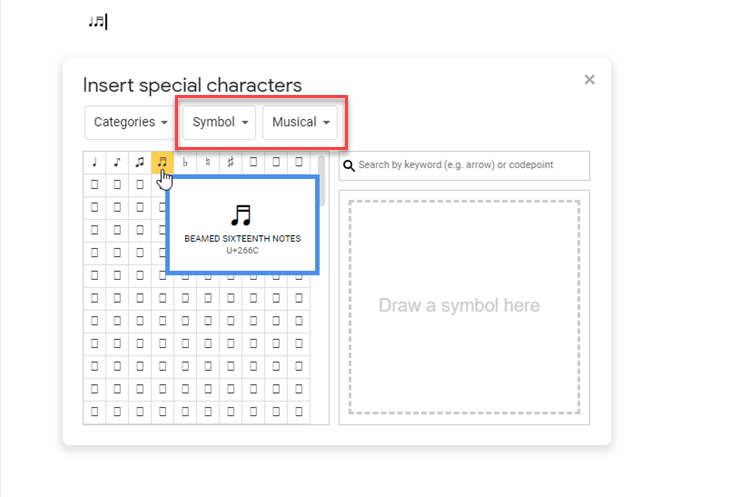Image resolution: width=740 pixels, height=497 pixels.
Task: Click the search by keyword or codepoint field
Action: click(464, 166)
